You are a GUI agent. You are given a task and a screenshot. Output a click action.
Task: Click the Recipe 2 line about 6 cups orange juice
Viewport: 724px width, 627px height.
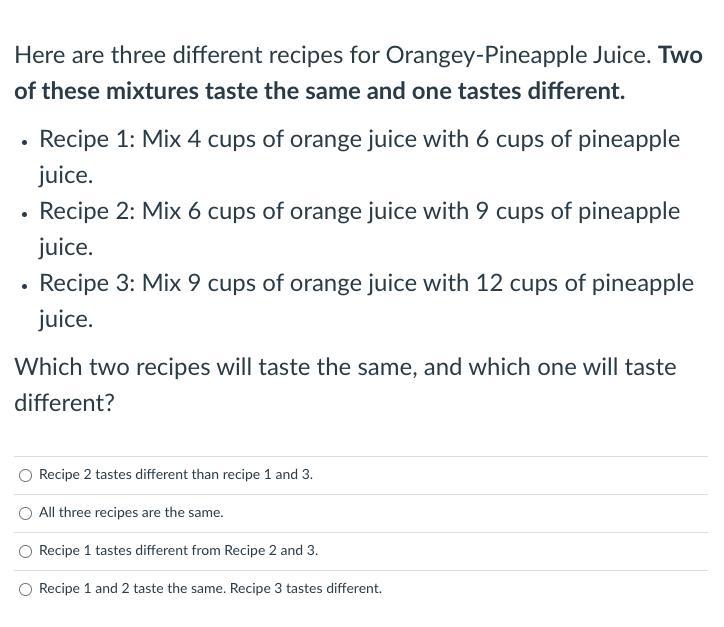coord(359,229)
